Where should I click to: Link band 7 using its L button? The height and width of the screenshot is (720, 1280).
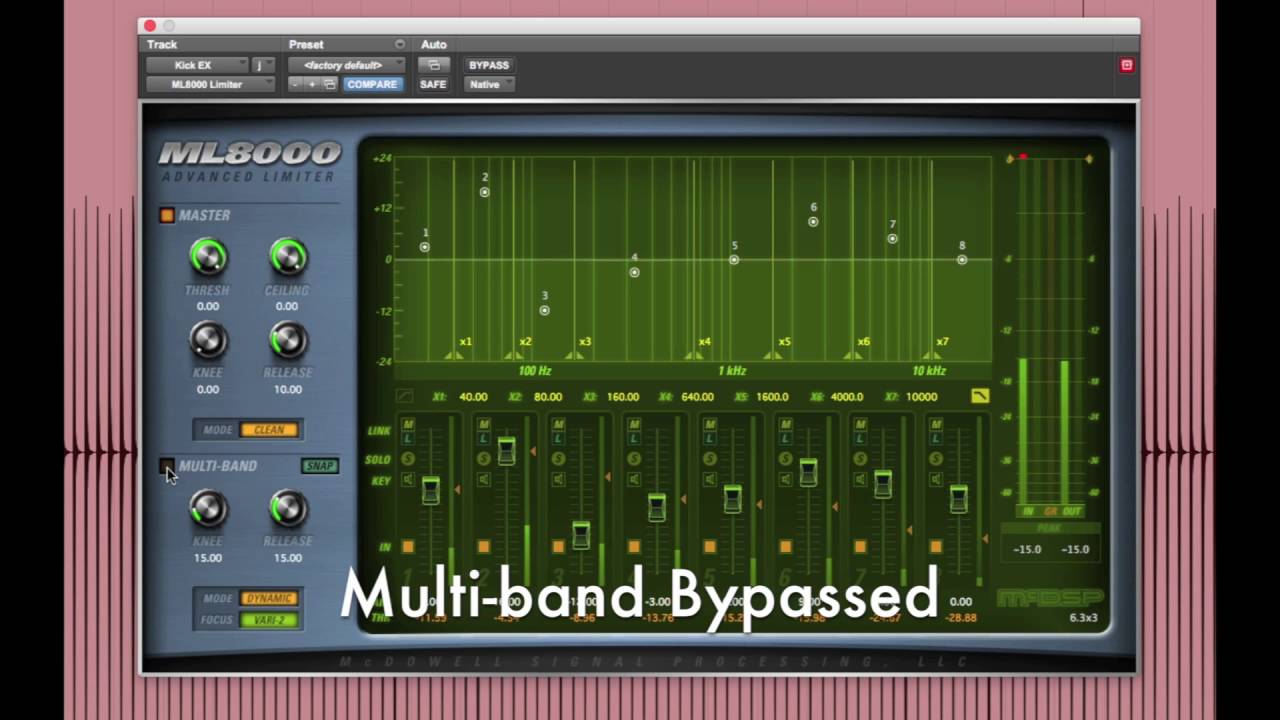click(x=861, y=438)
